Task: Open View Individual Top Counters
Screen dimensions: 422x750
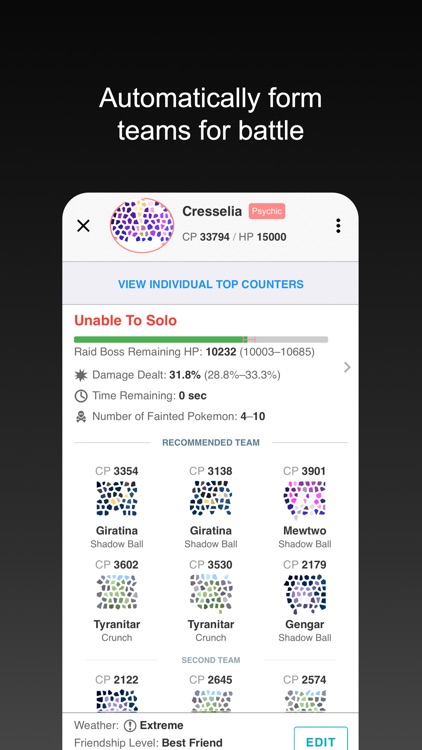Action: (x=211, y=284)
